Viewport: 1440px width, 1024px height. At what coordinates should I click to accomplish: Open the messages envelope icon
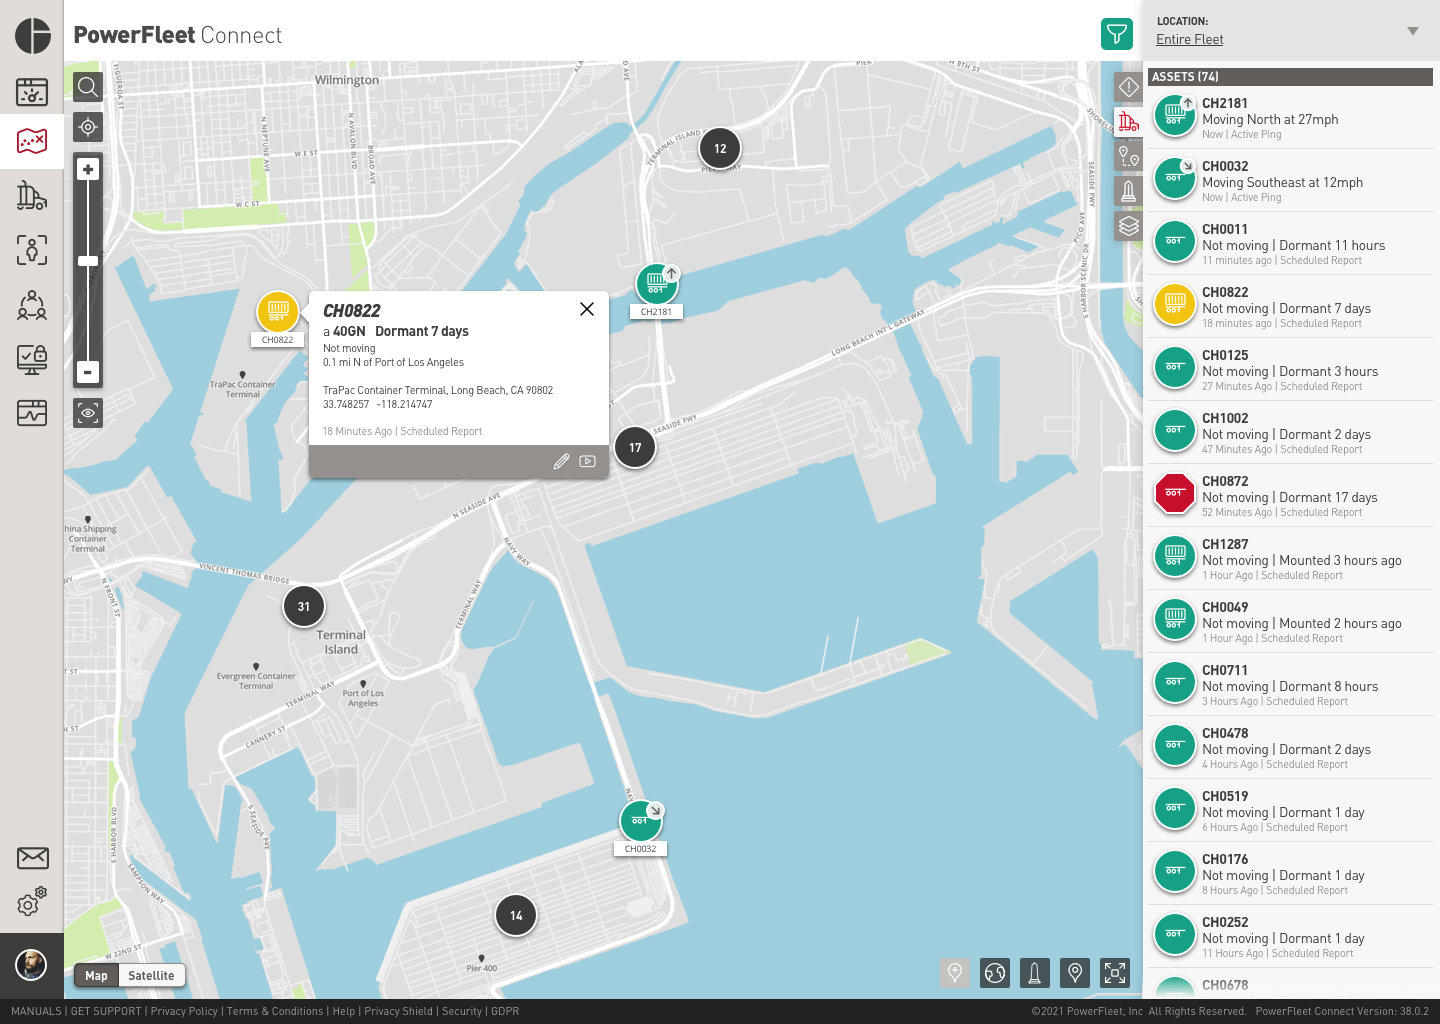(32, 858)
